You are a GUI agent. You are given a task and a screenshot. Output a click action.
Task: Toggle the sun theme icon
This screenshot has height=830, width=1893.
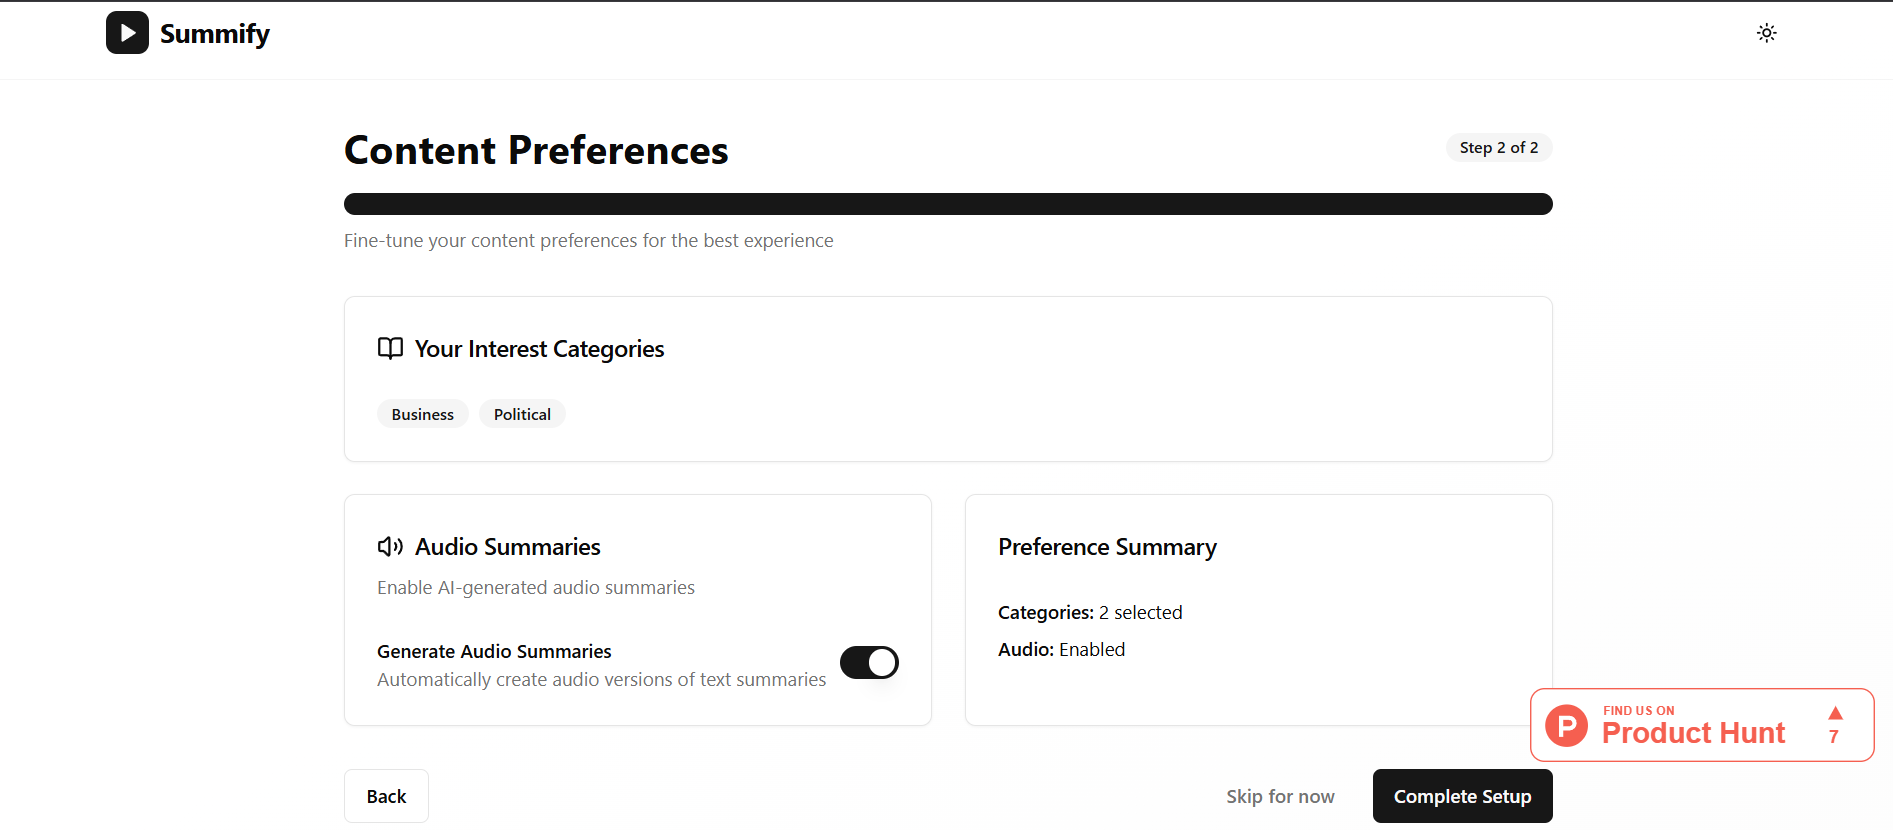click(1766, 33)
